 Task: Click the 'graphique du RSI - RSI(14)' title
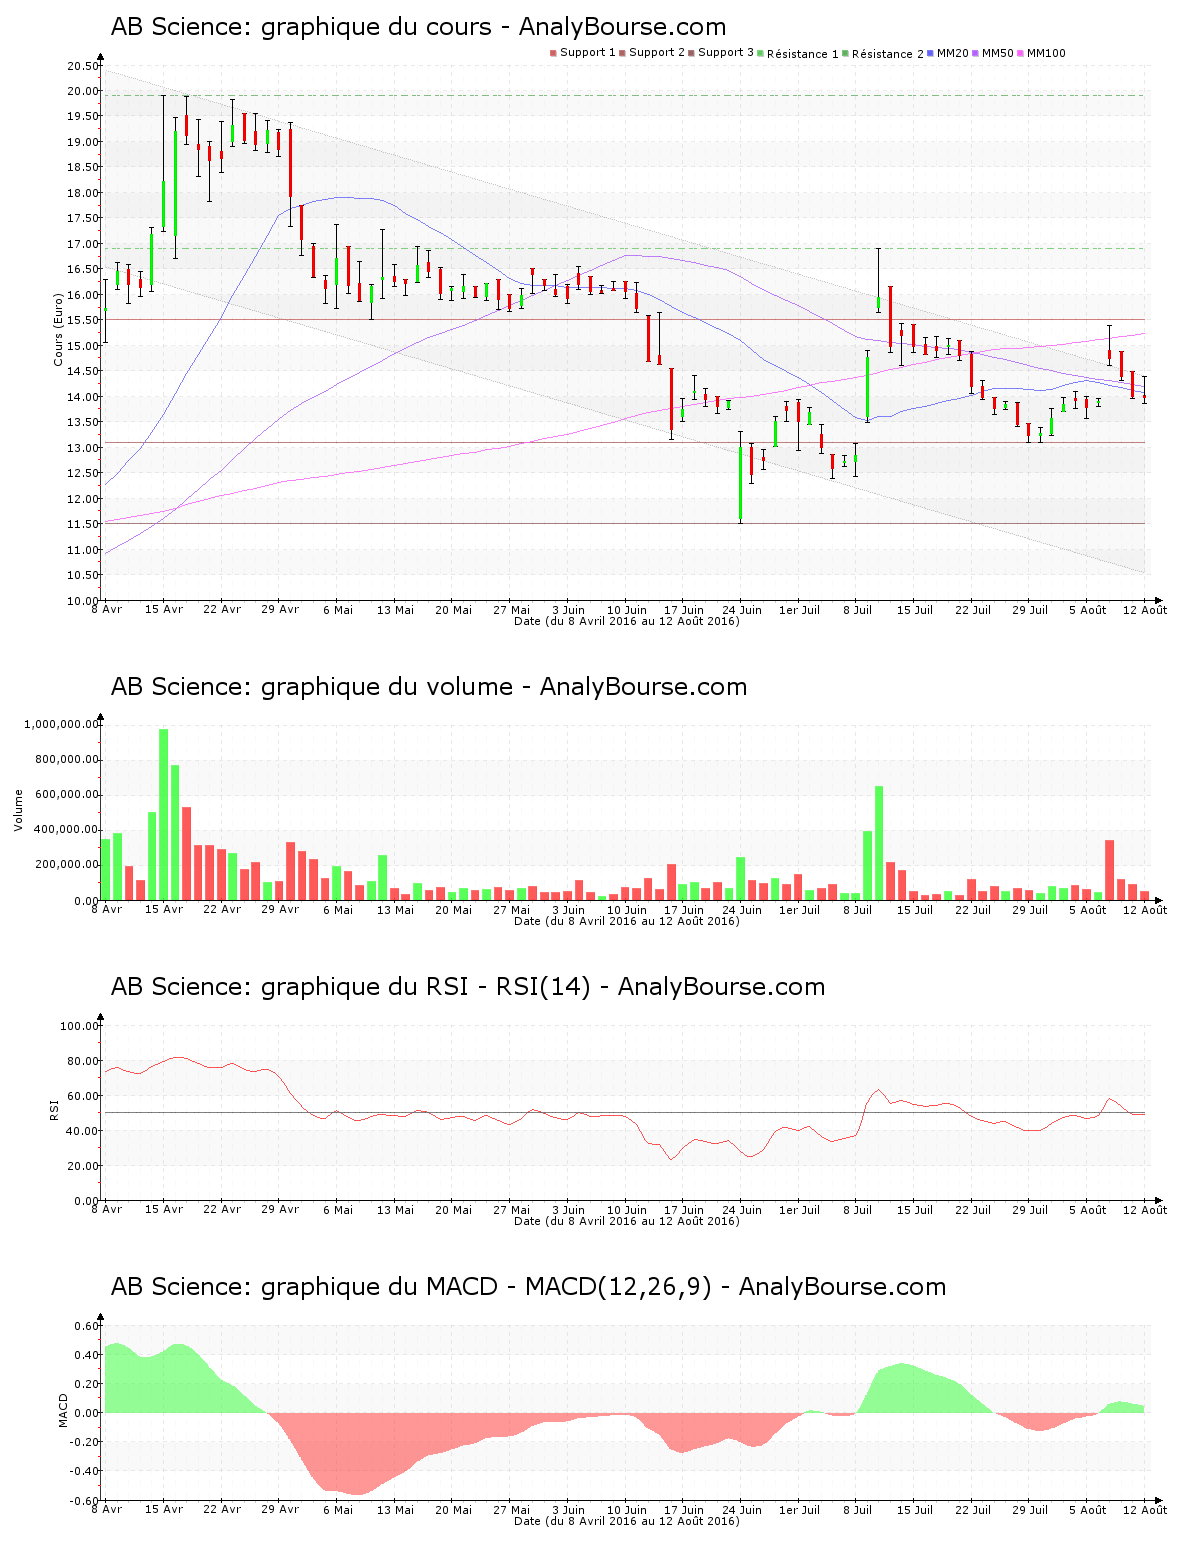468,987
